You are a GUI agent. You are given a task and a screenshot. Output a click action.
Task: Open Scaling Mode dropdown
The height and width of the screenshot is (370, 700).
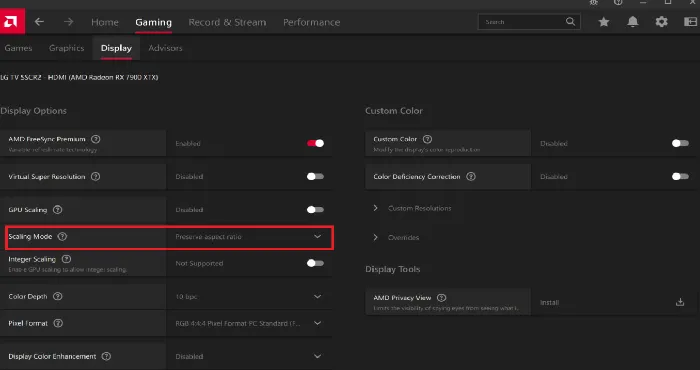pos(317,237)
